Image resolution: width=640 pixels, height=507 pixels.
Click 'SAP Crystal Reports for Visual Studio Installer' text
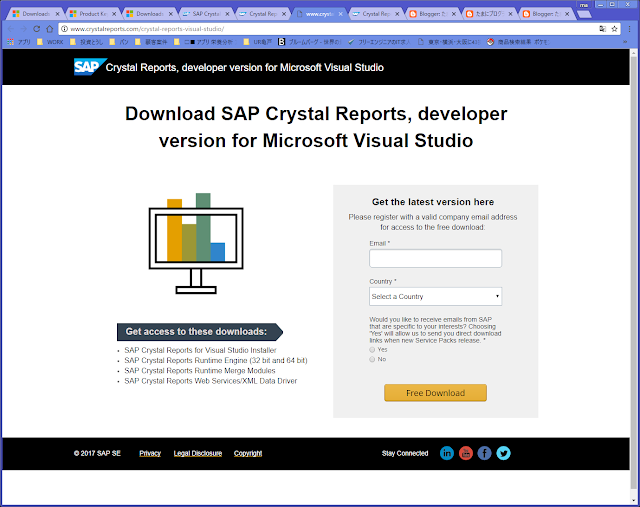[200, 350]
